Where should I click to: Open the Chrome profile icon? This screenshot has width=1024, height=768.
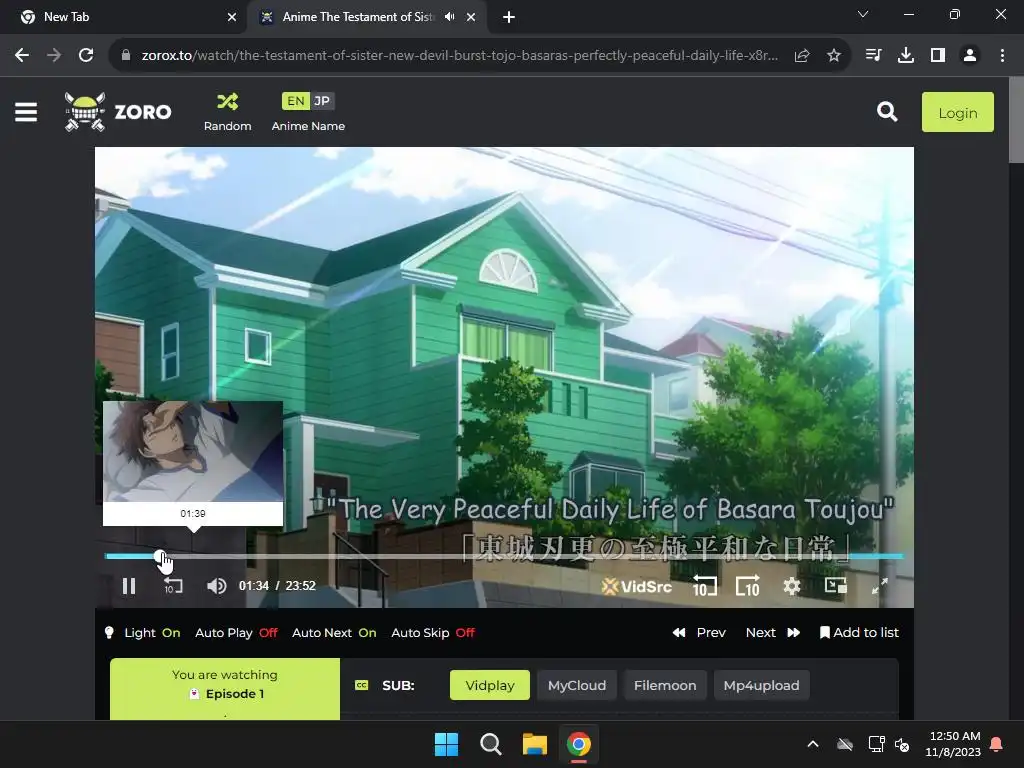tap(970, 56)
